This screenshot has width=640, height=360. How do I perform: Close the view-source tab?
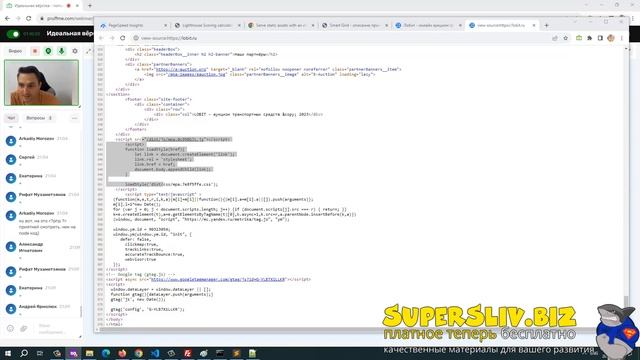534,25
